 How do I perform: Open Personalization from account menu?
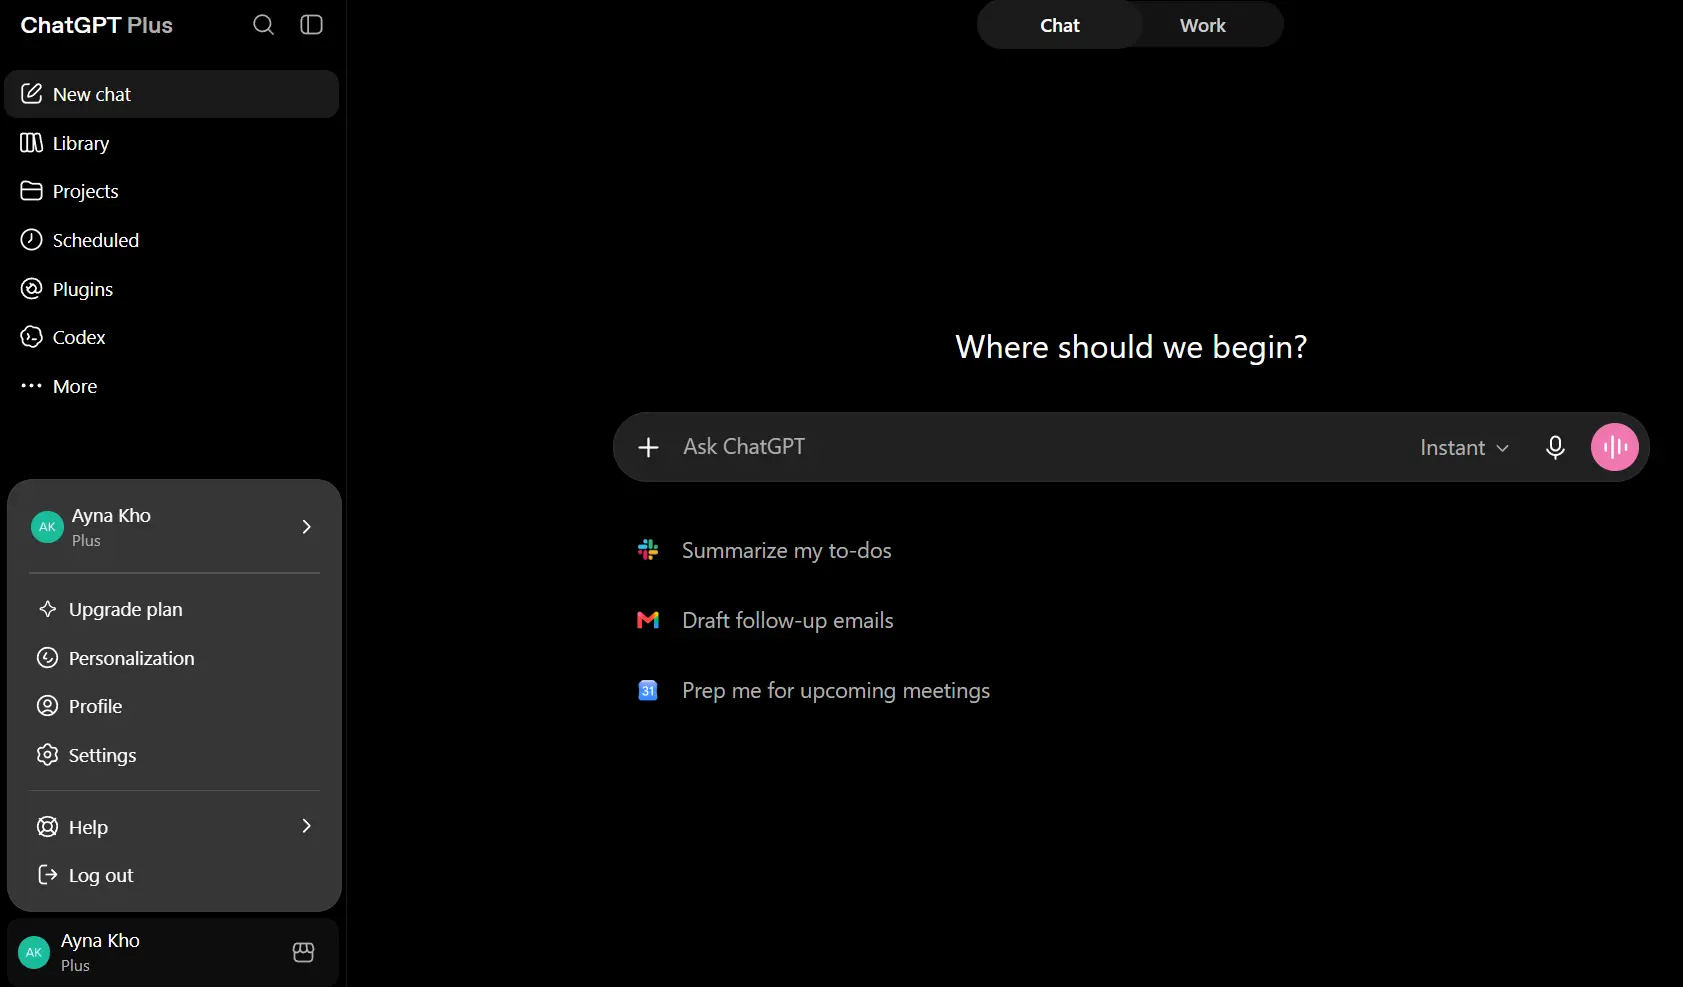click(175, 658)
